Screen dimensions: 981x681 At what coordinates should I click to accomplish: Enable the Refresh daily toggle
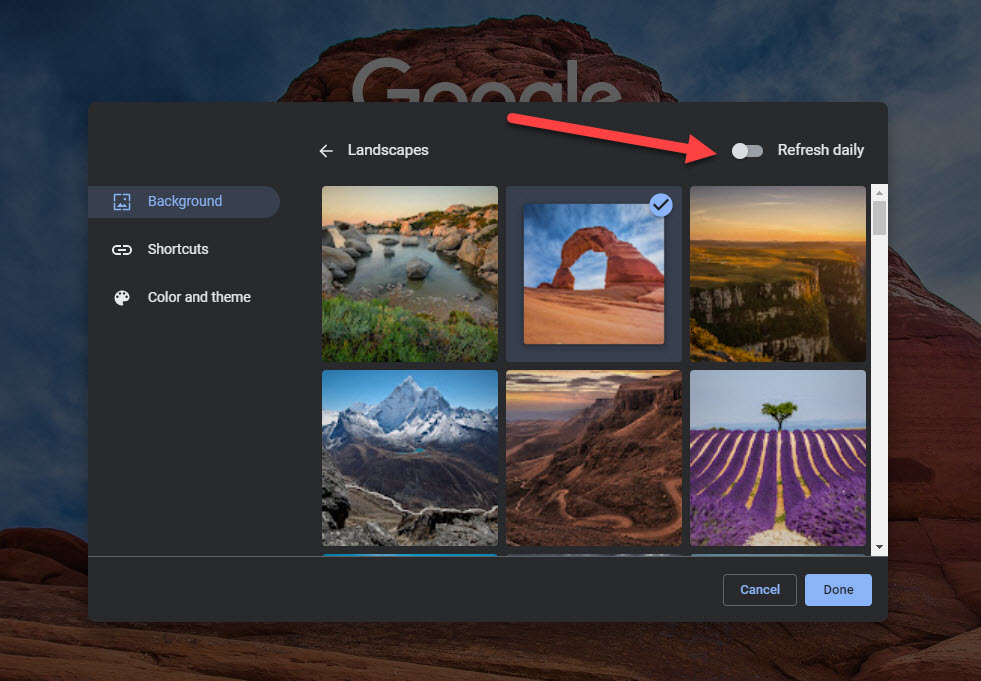point(747,150)
